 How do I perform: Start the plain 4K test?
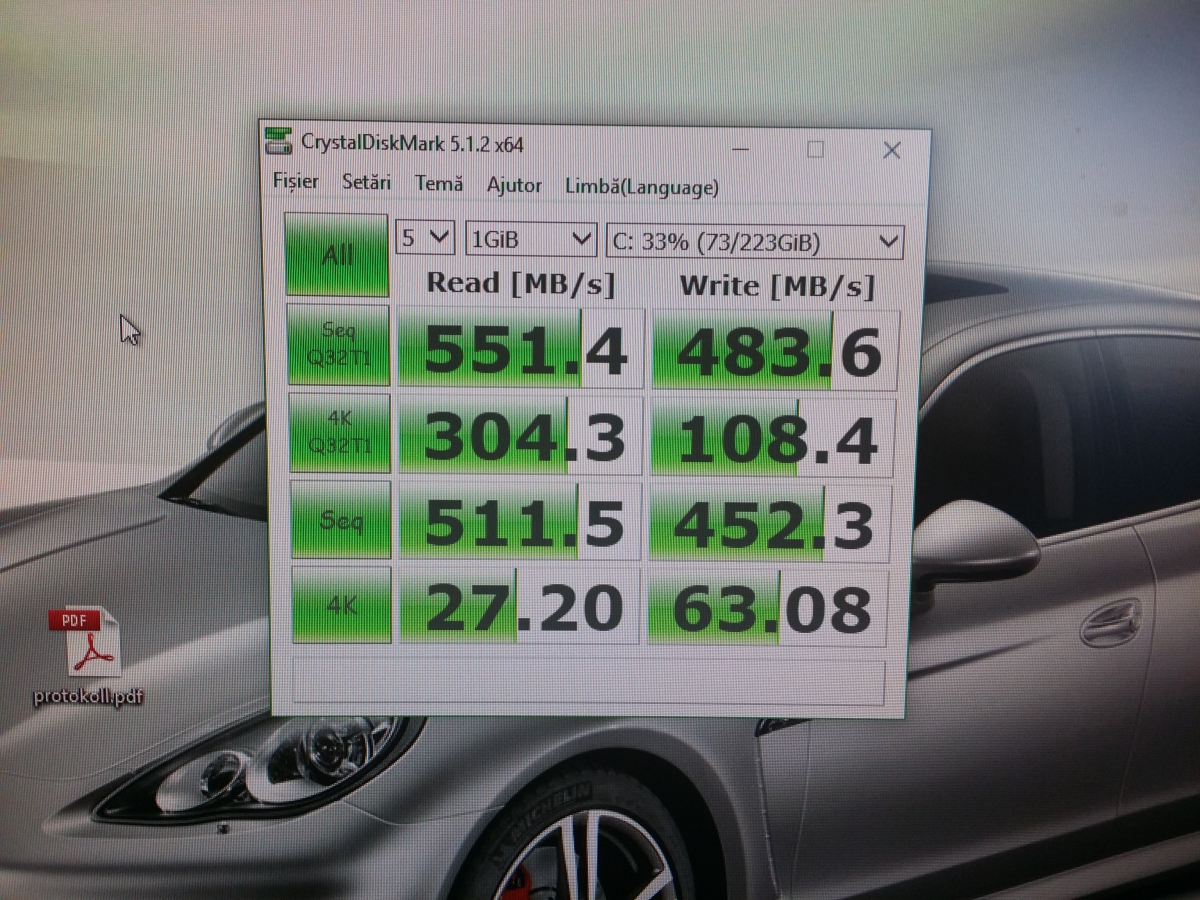pos(340,604)
